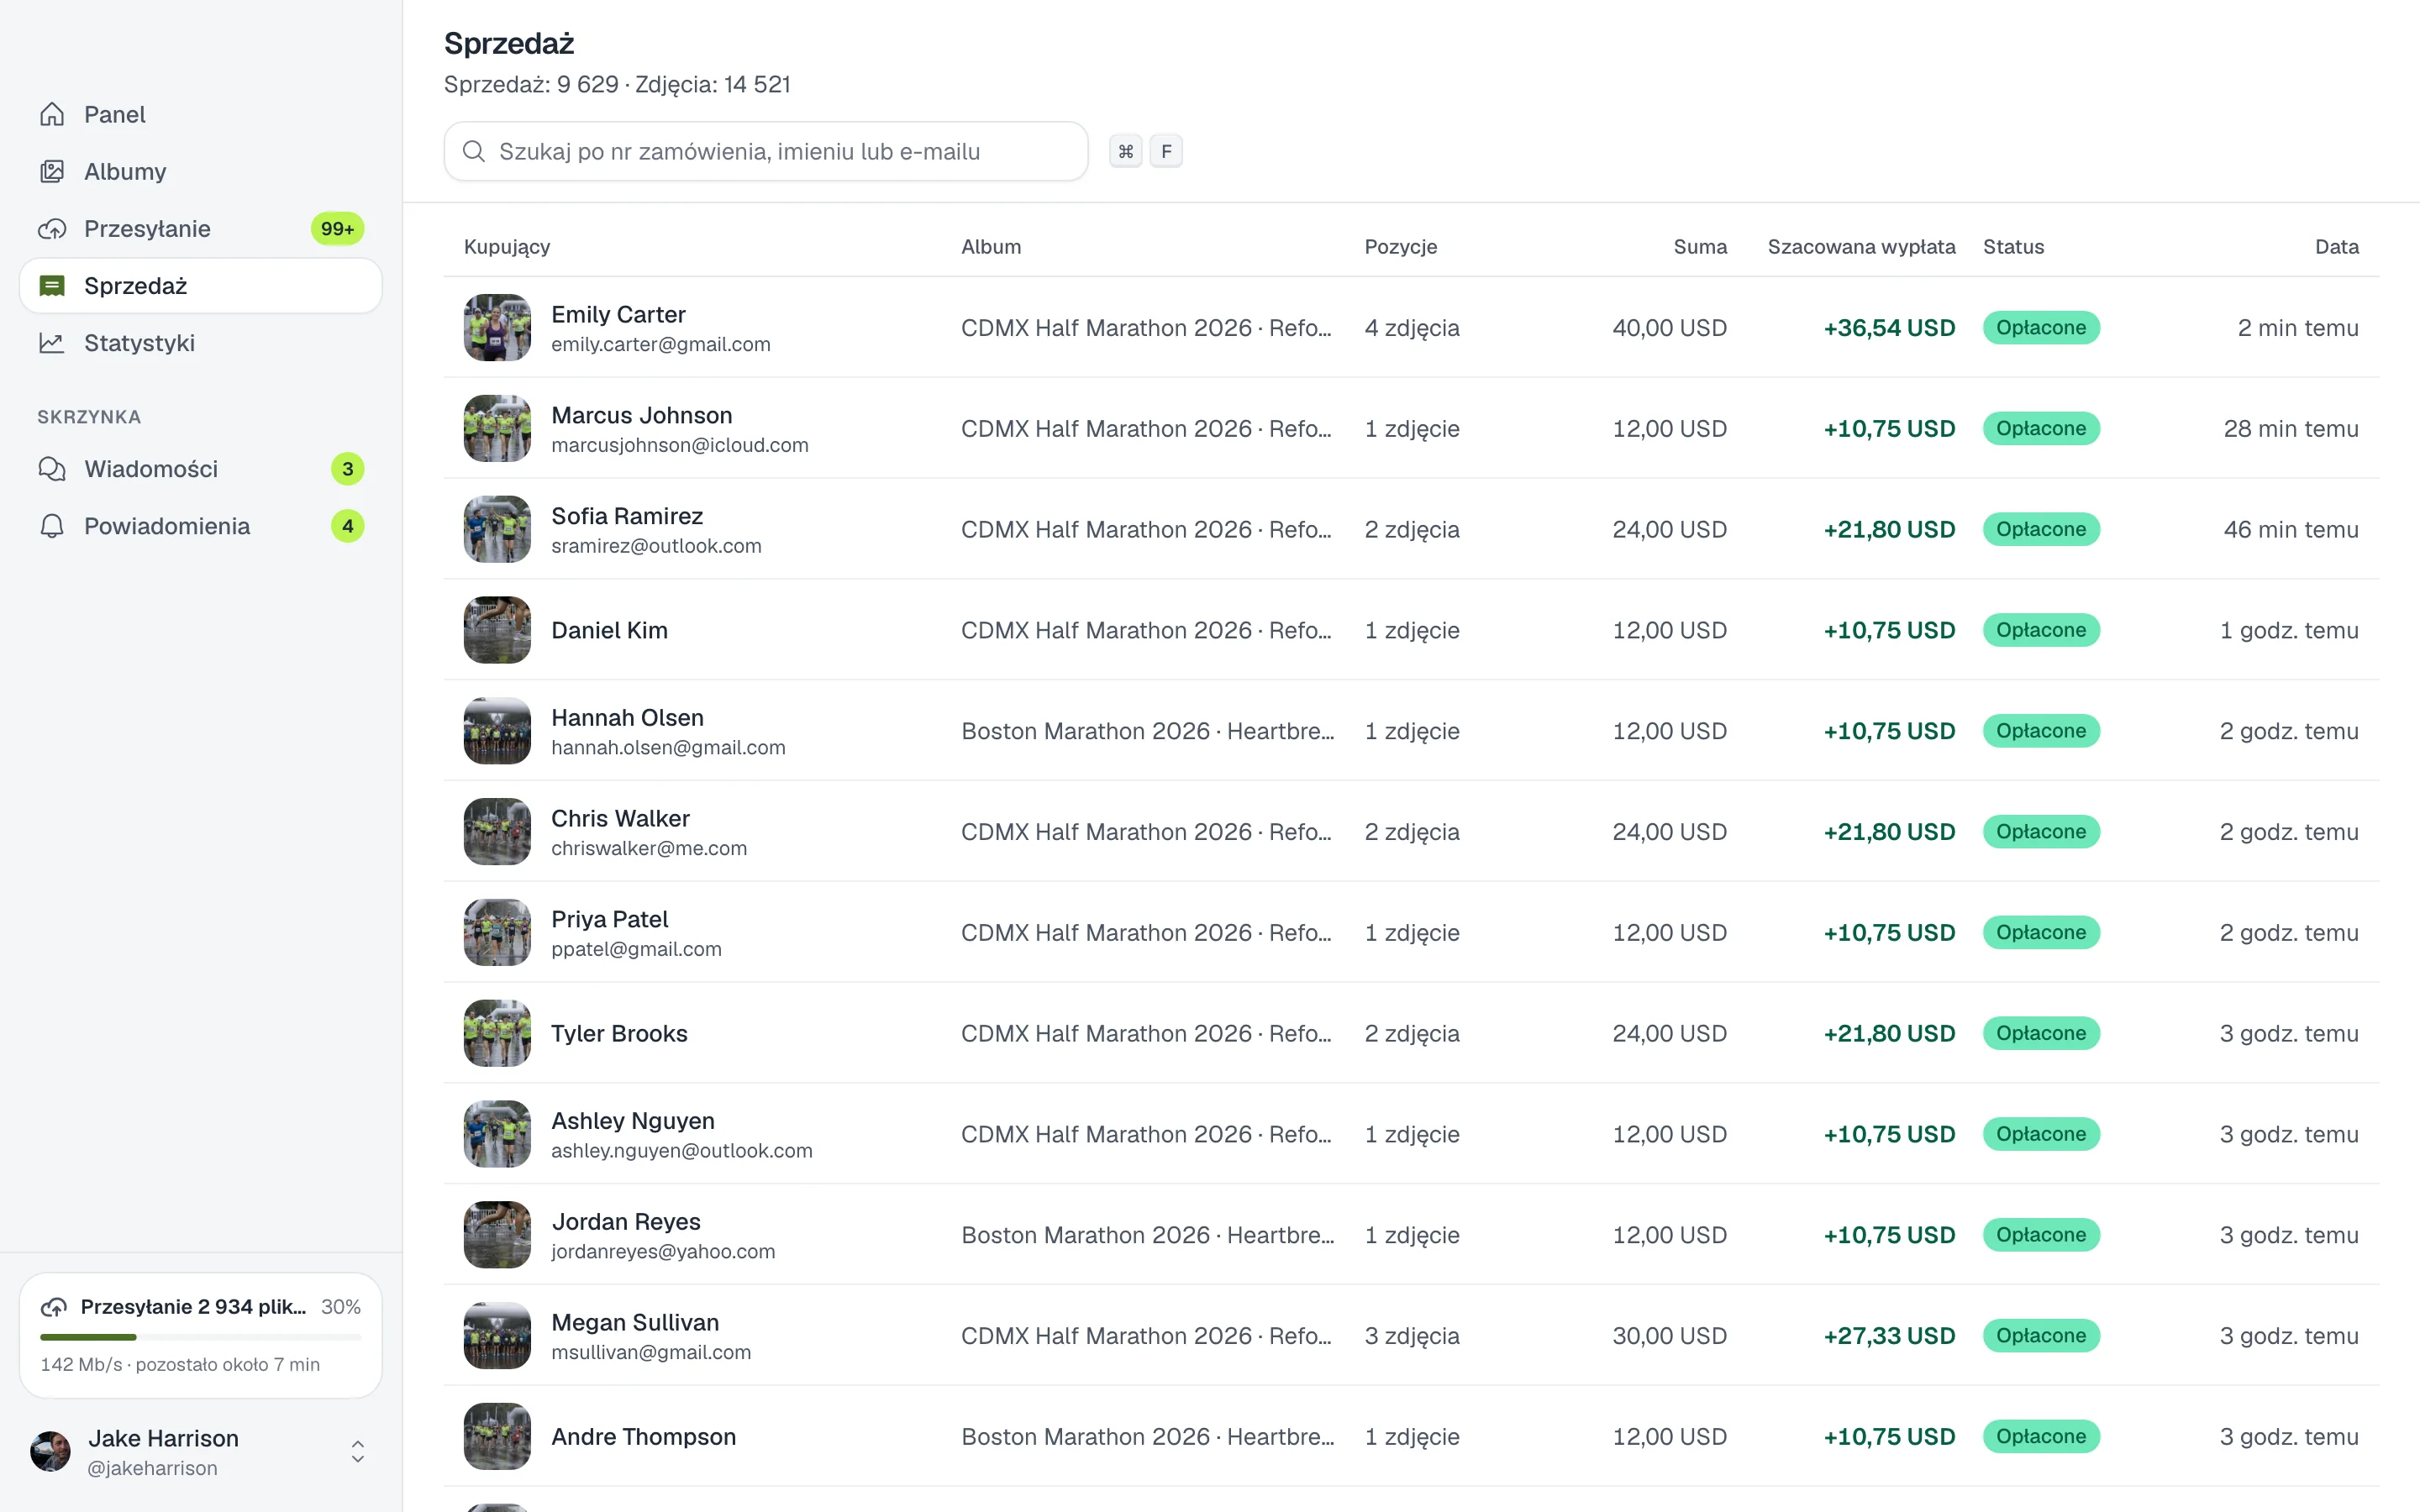Click "1 godz. temu" in Daniel Kim's row
The height and width of the screenshot is (1512, 2420).
click(2289, 631)
